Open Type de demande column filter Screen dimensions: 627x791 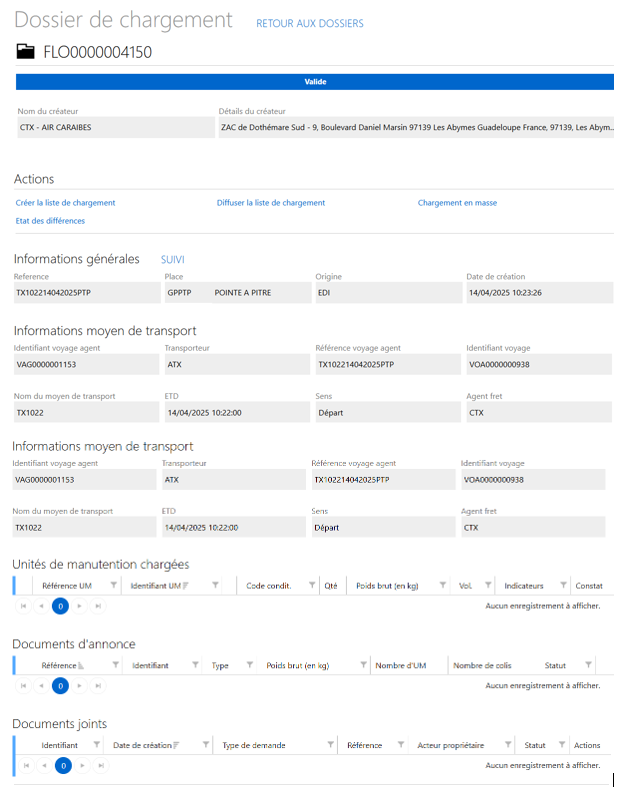[329, 745]
